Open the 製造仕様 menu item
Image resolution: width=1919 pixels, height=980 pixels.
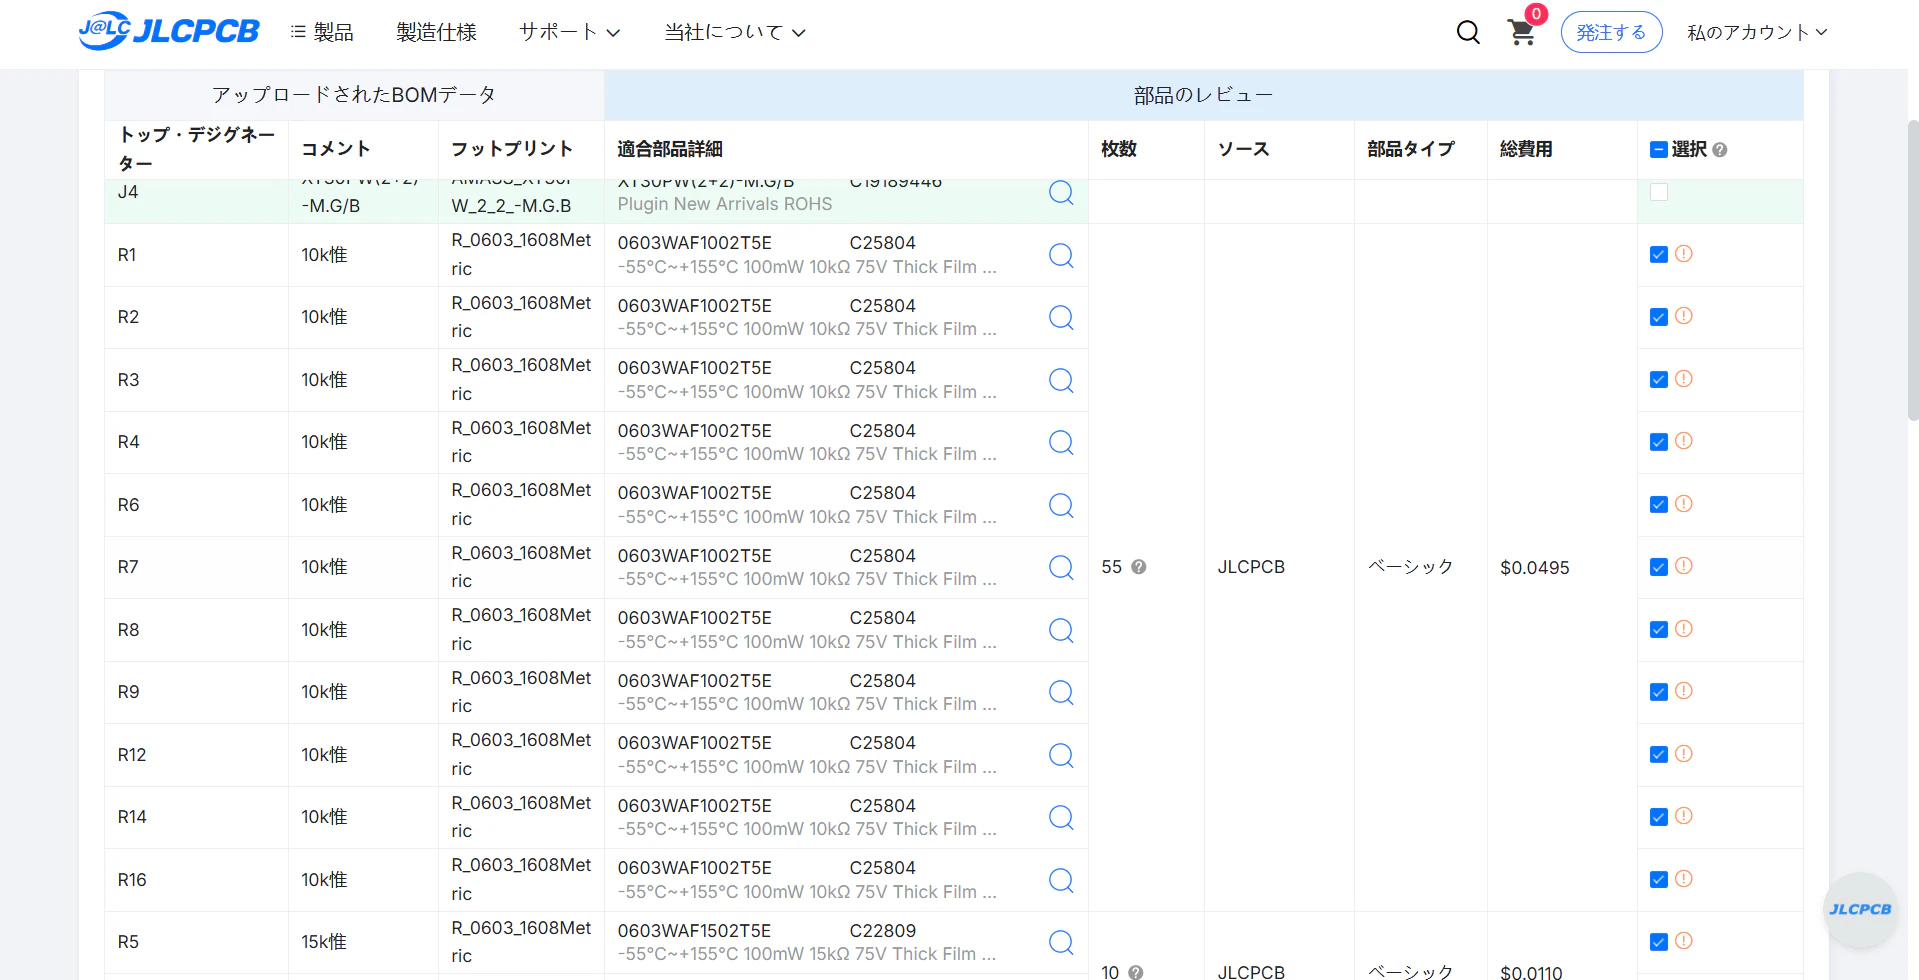tap(436, 33)
